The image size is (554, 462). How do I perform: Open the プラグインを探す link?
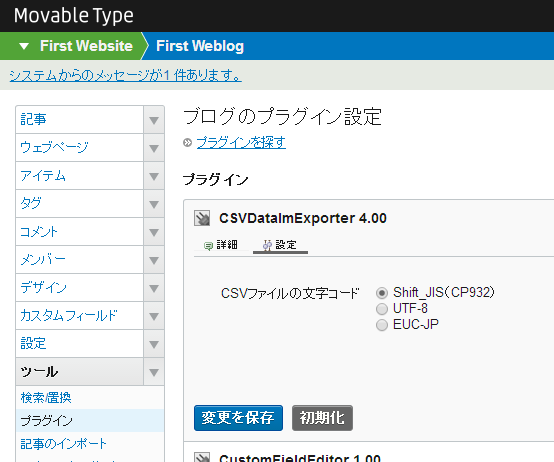tap(241, 143)
